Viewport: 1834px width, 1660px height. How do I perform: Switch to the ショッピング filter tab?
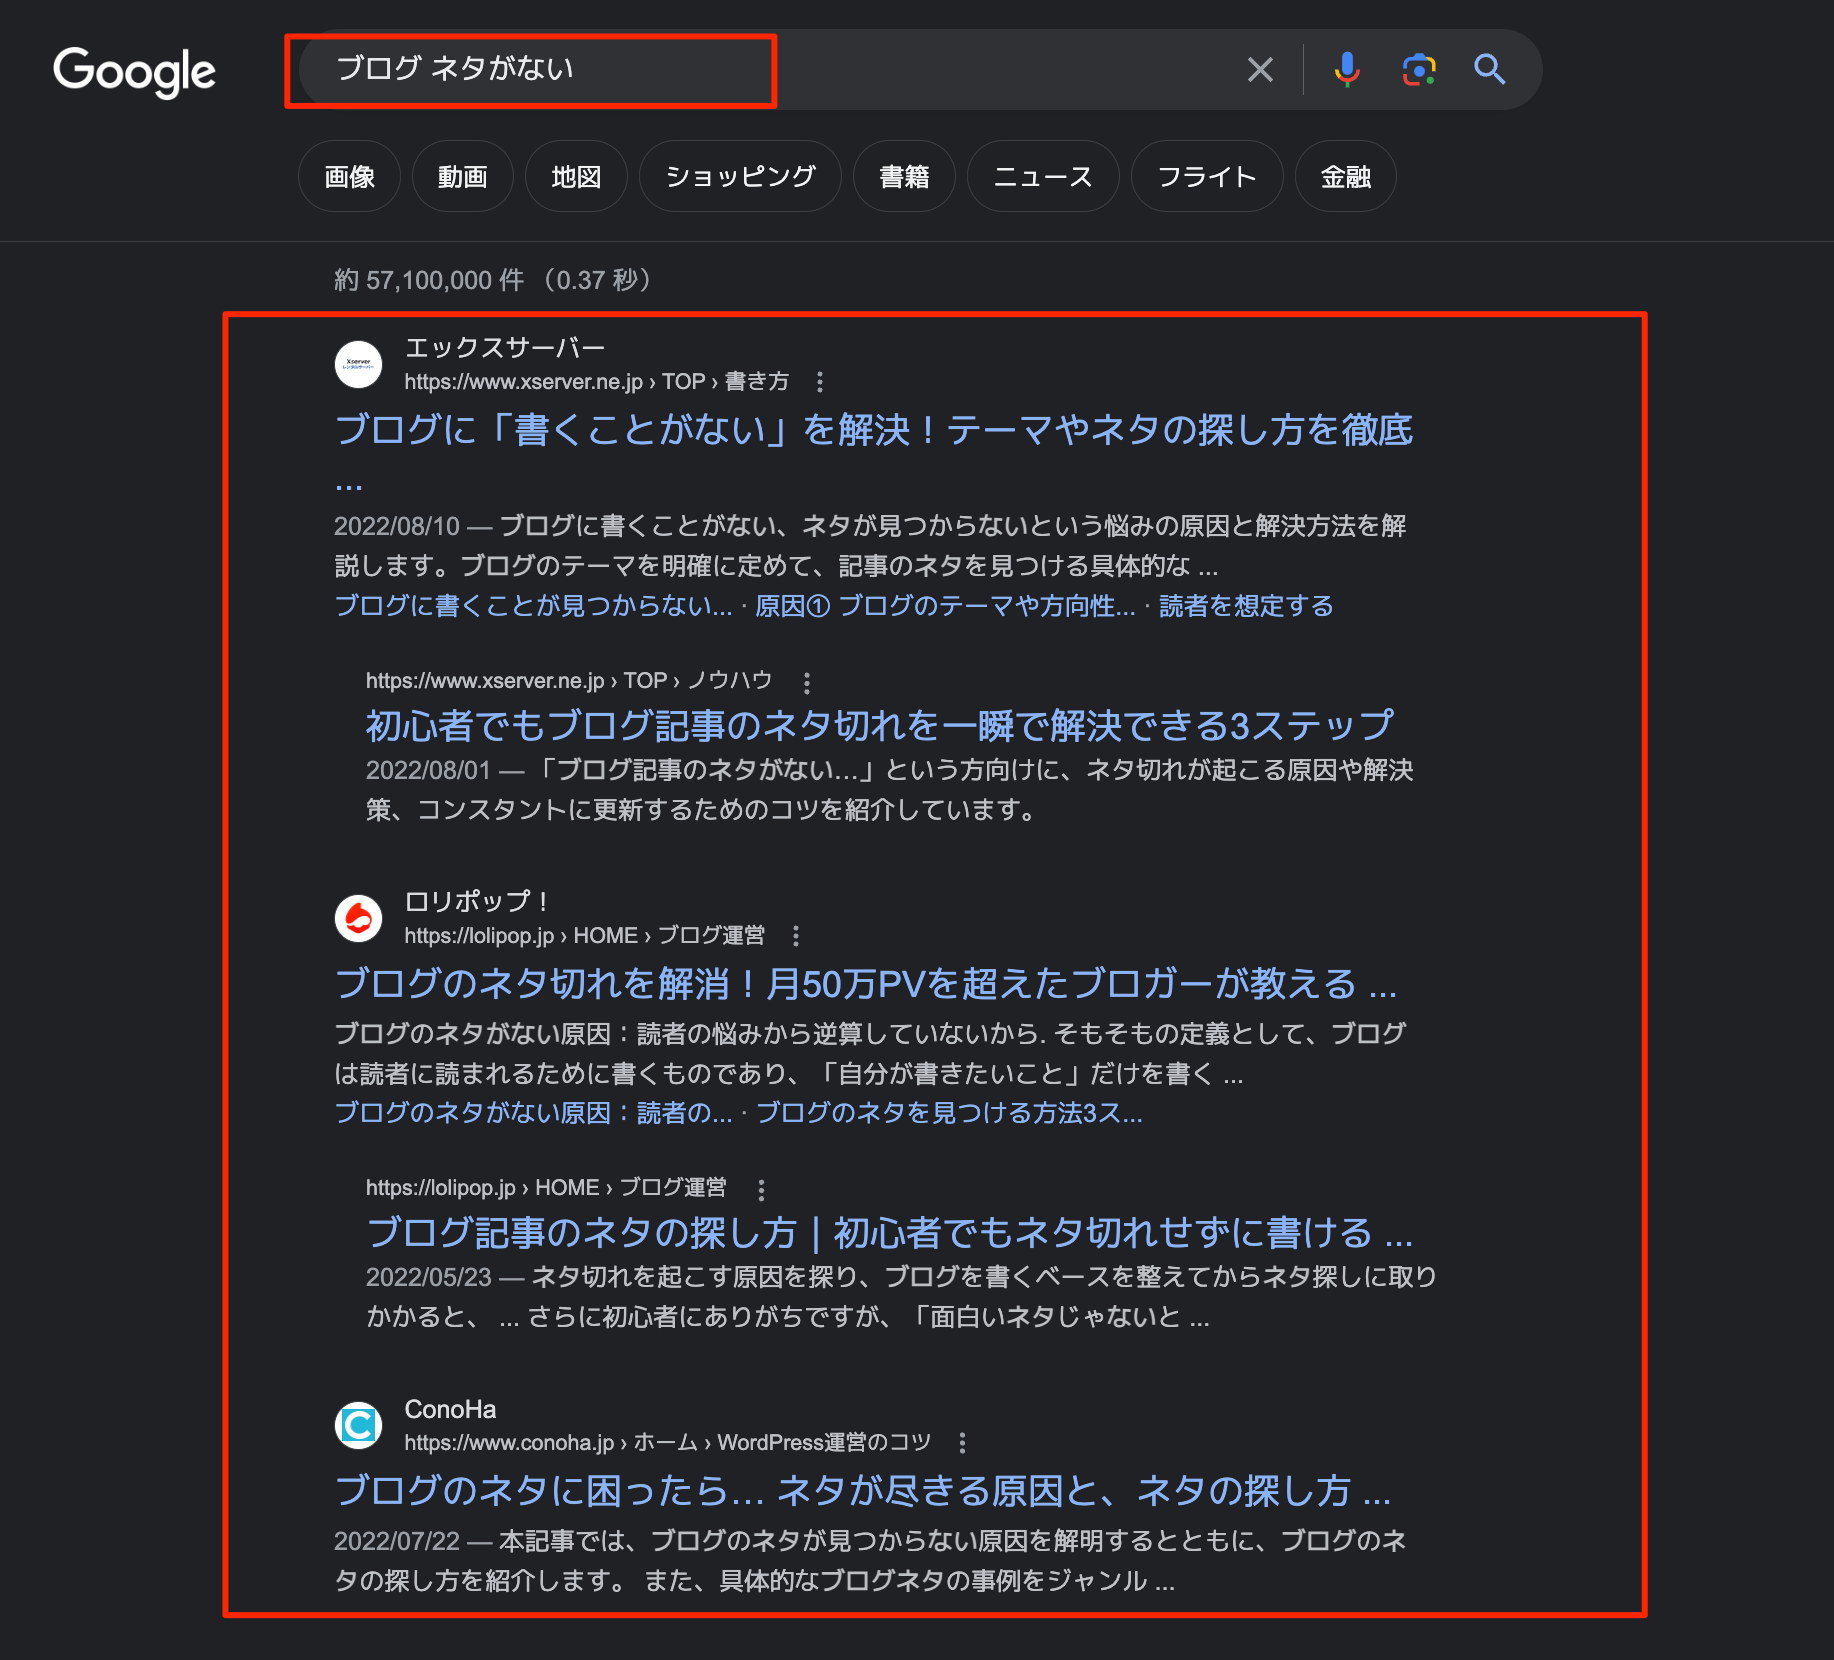click(740, 176)
